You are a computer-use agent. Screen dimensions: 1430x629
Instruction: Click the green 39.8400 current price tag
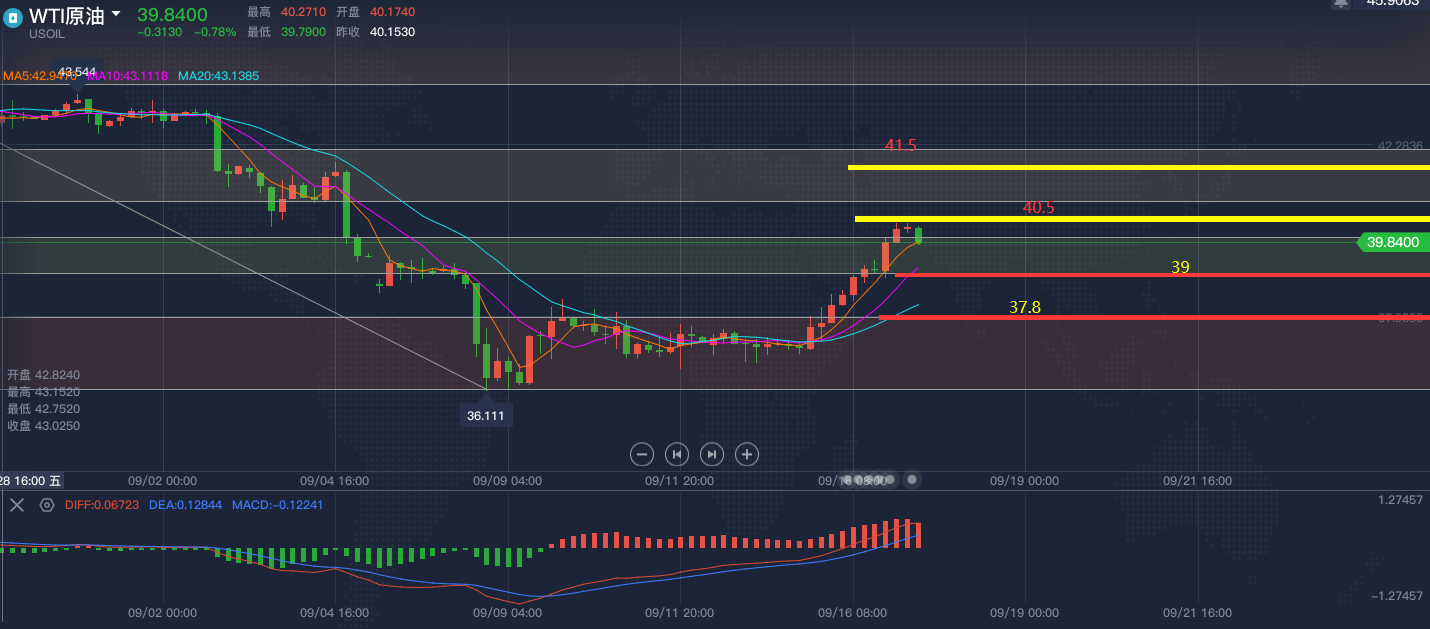(1392, 242)
